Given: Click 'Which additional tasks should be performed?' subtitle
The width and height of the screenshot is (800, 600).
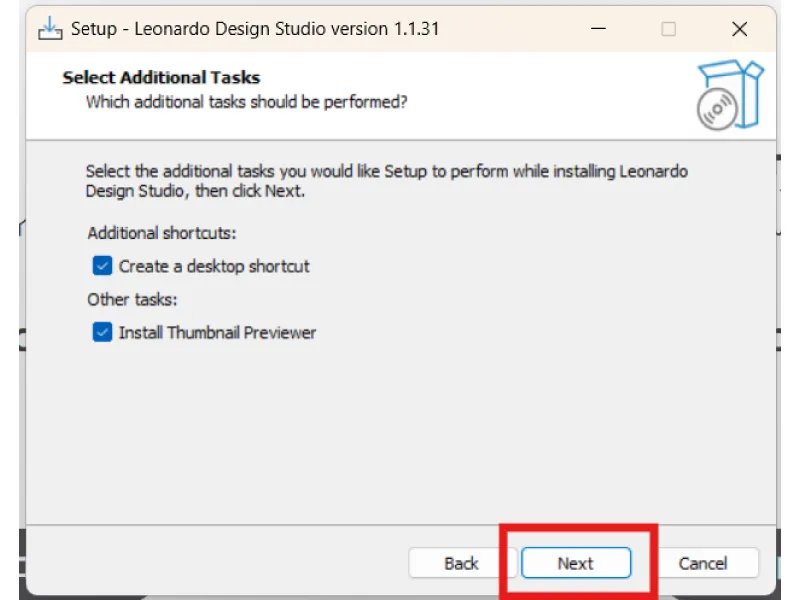Looking at the screenshot, I should click(246, 102).
